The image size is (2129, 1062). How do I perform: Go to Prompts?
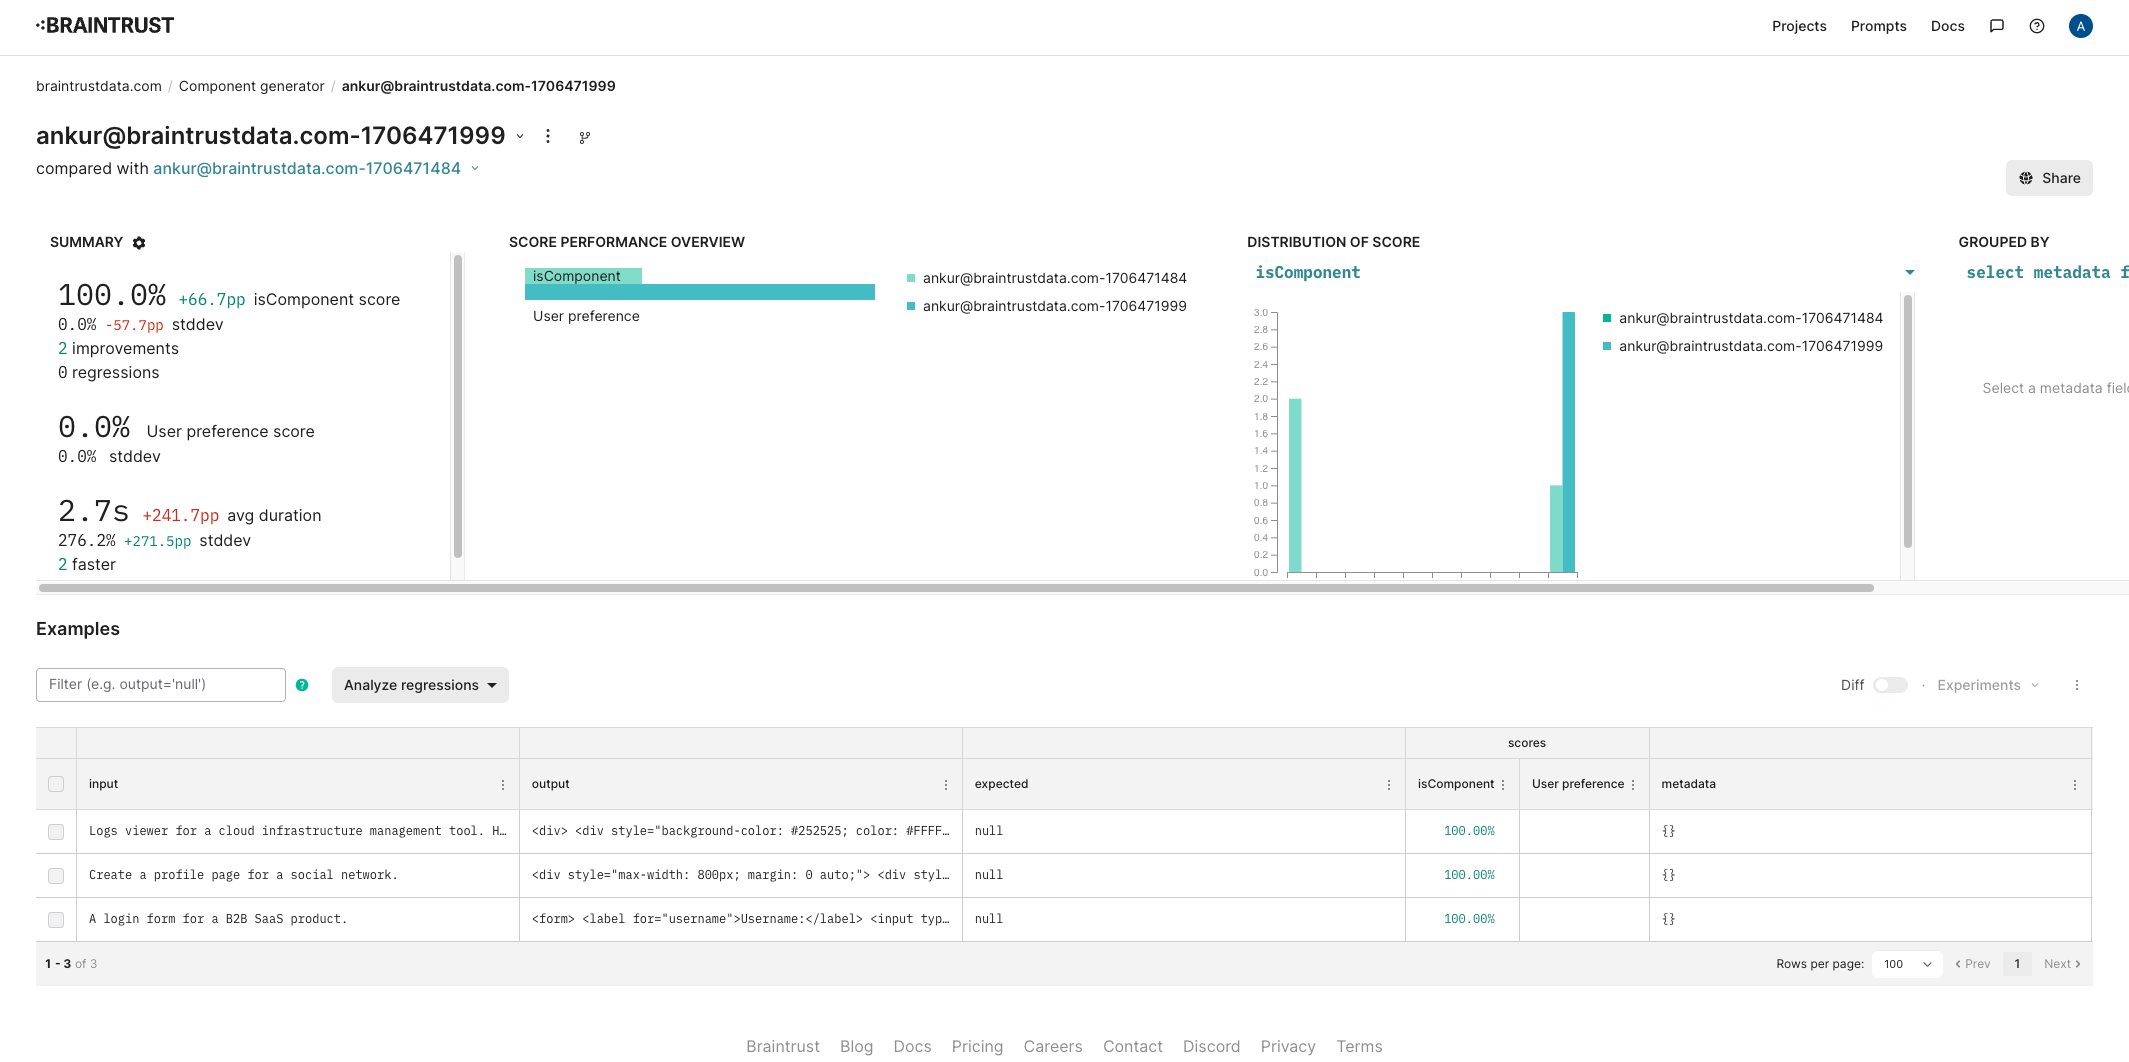pyautogui.click(x=1878, y=26)
